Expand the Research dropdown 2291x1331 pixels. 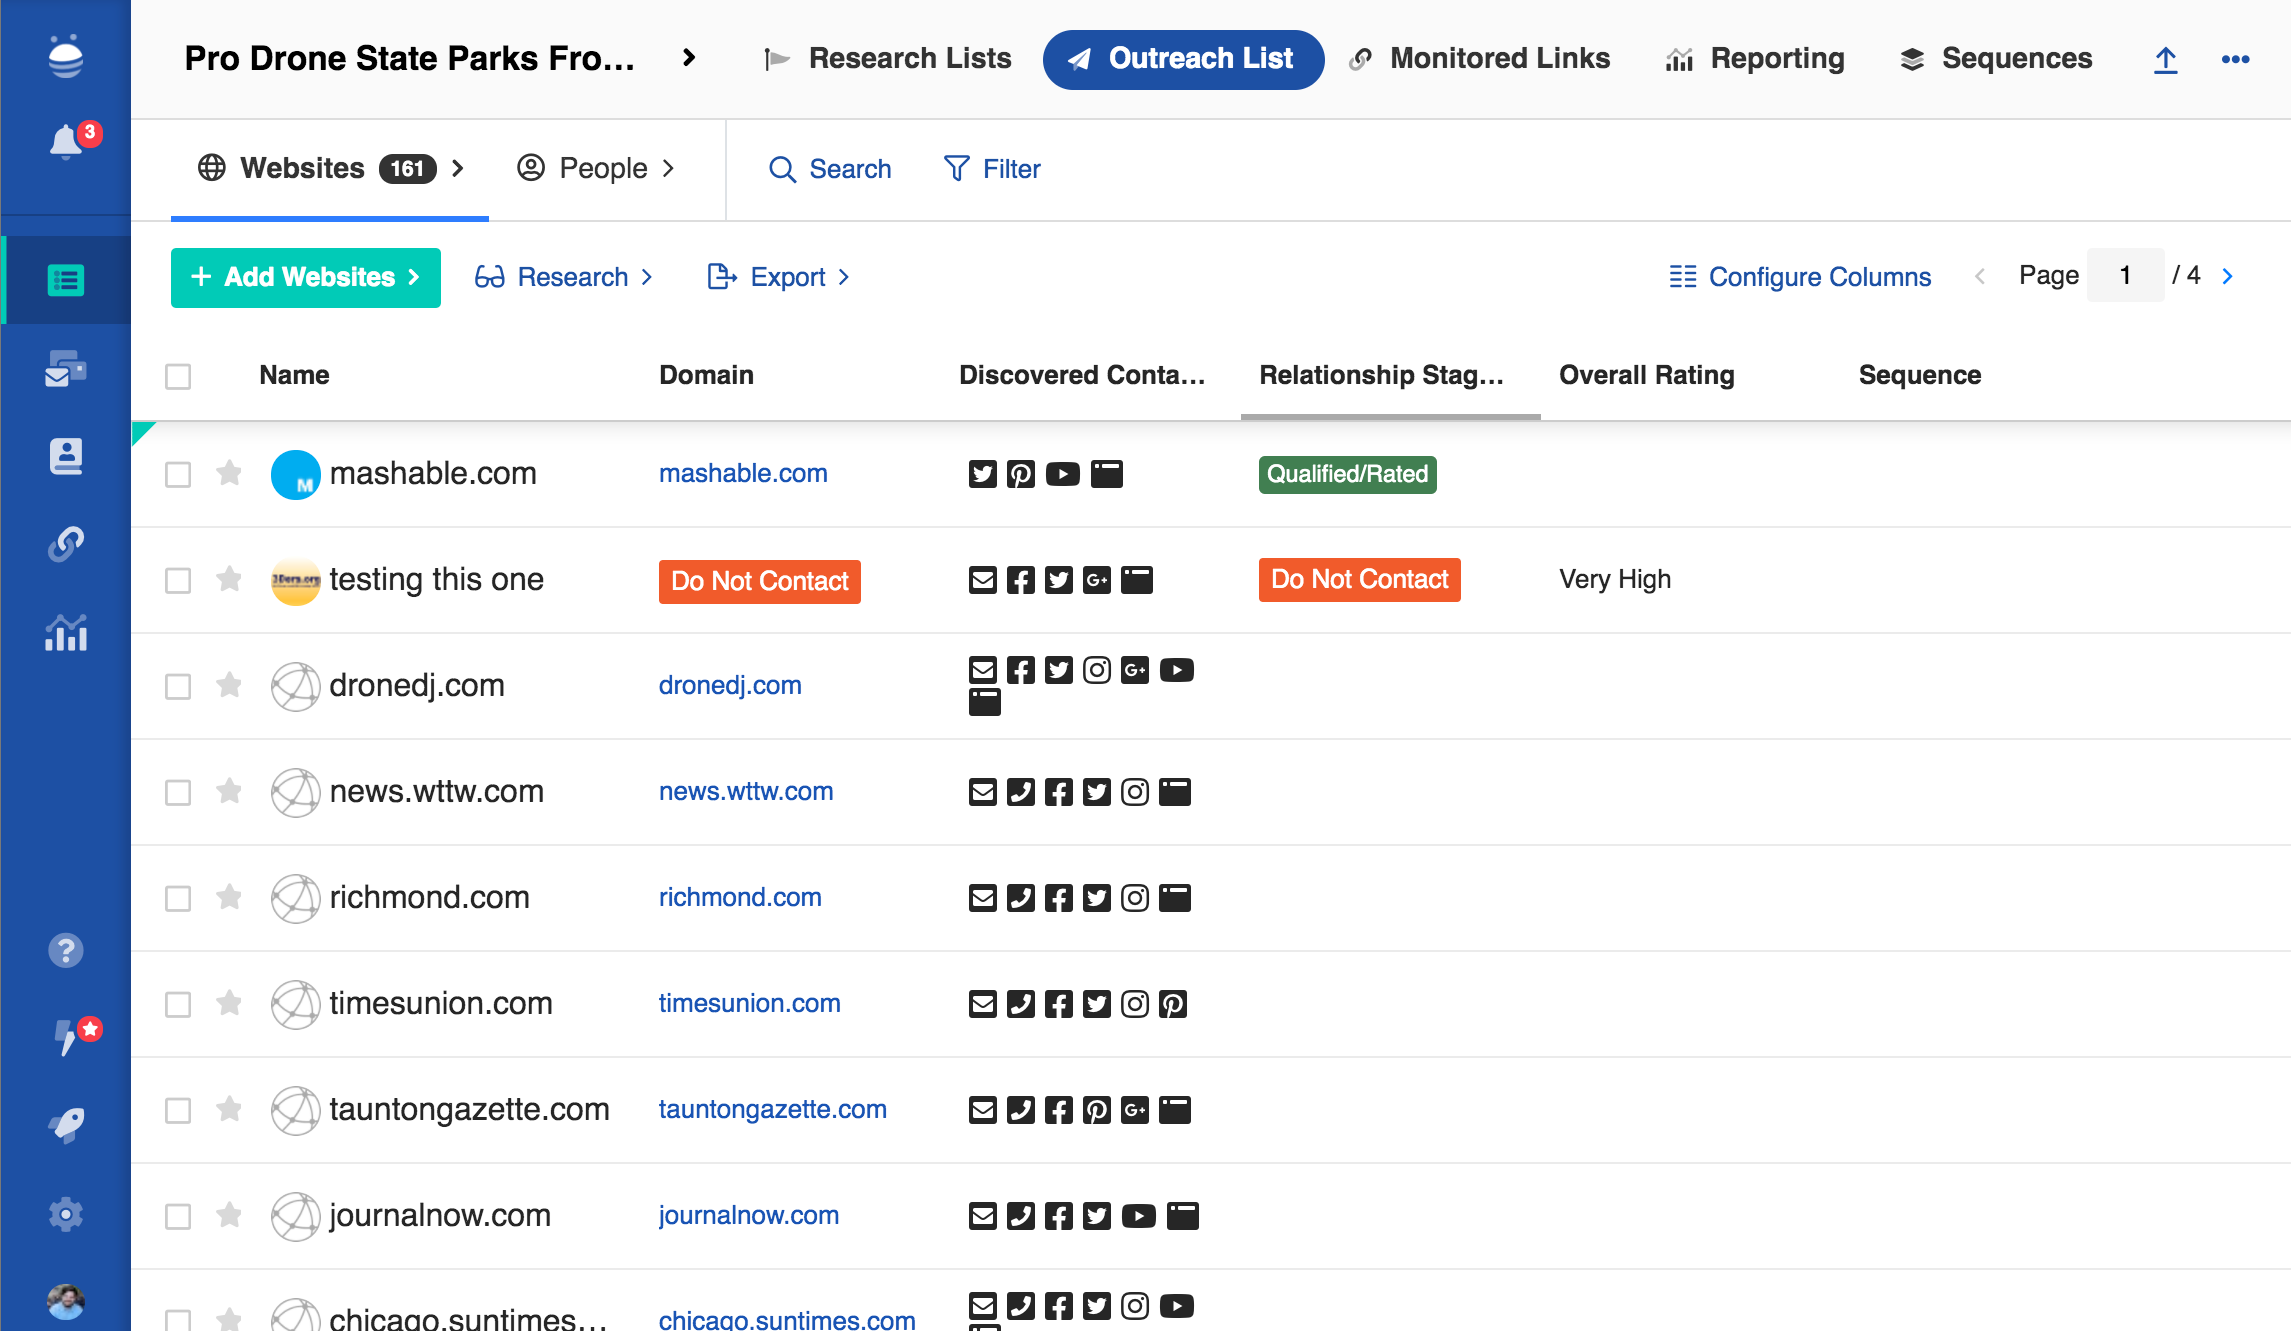pos(563,277)
